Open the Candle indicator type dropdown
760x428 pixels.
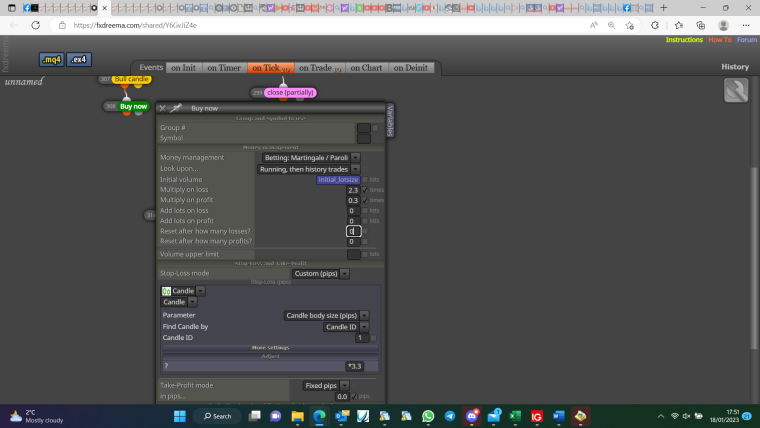pos(183,291)
